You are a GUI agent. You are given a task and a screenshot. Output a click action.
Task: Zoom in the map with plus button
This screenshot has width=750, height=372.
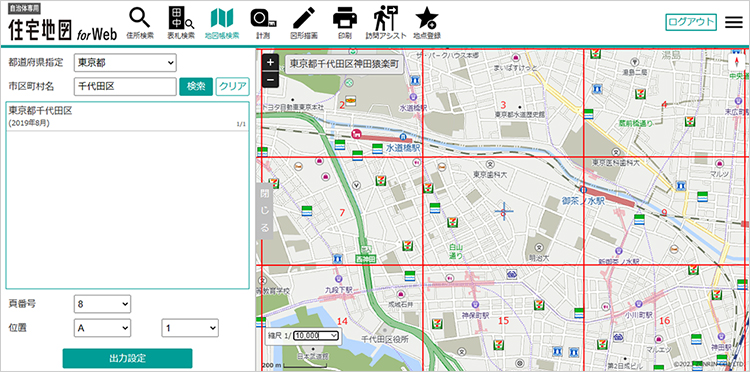[271, 62]
